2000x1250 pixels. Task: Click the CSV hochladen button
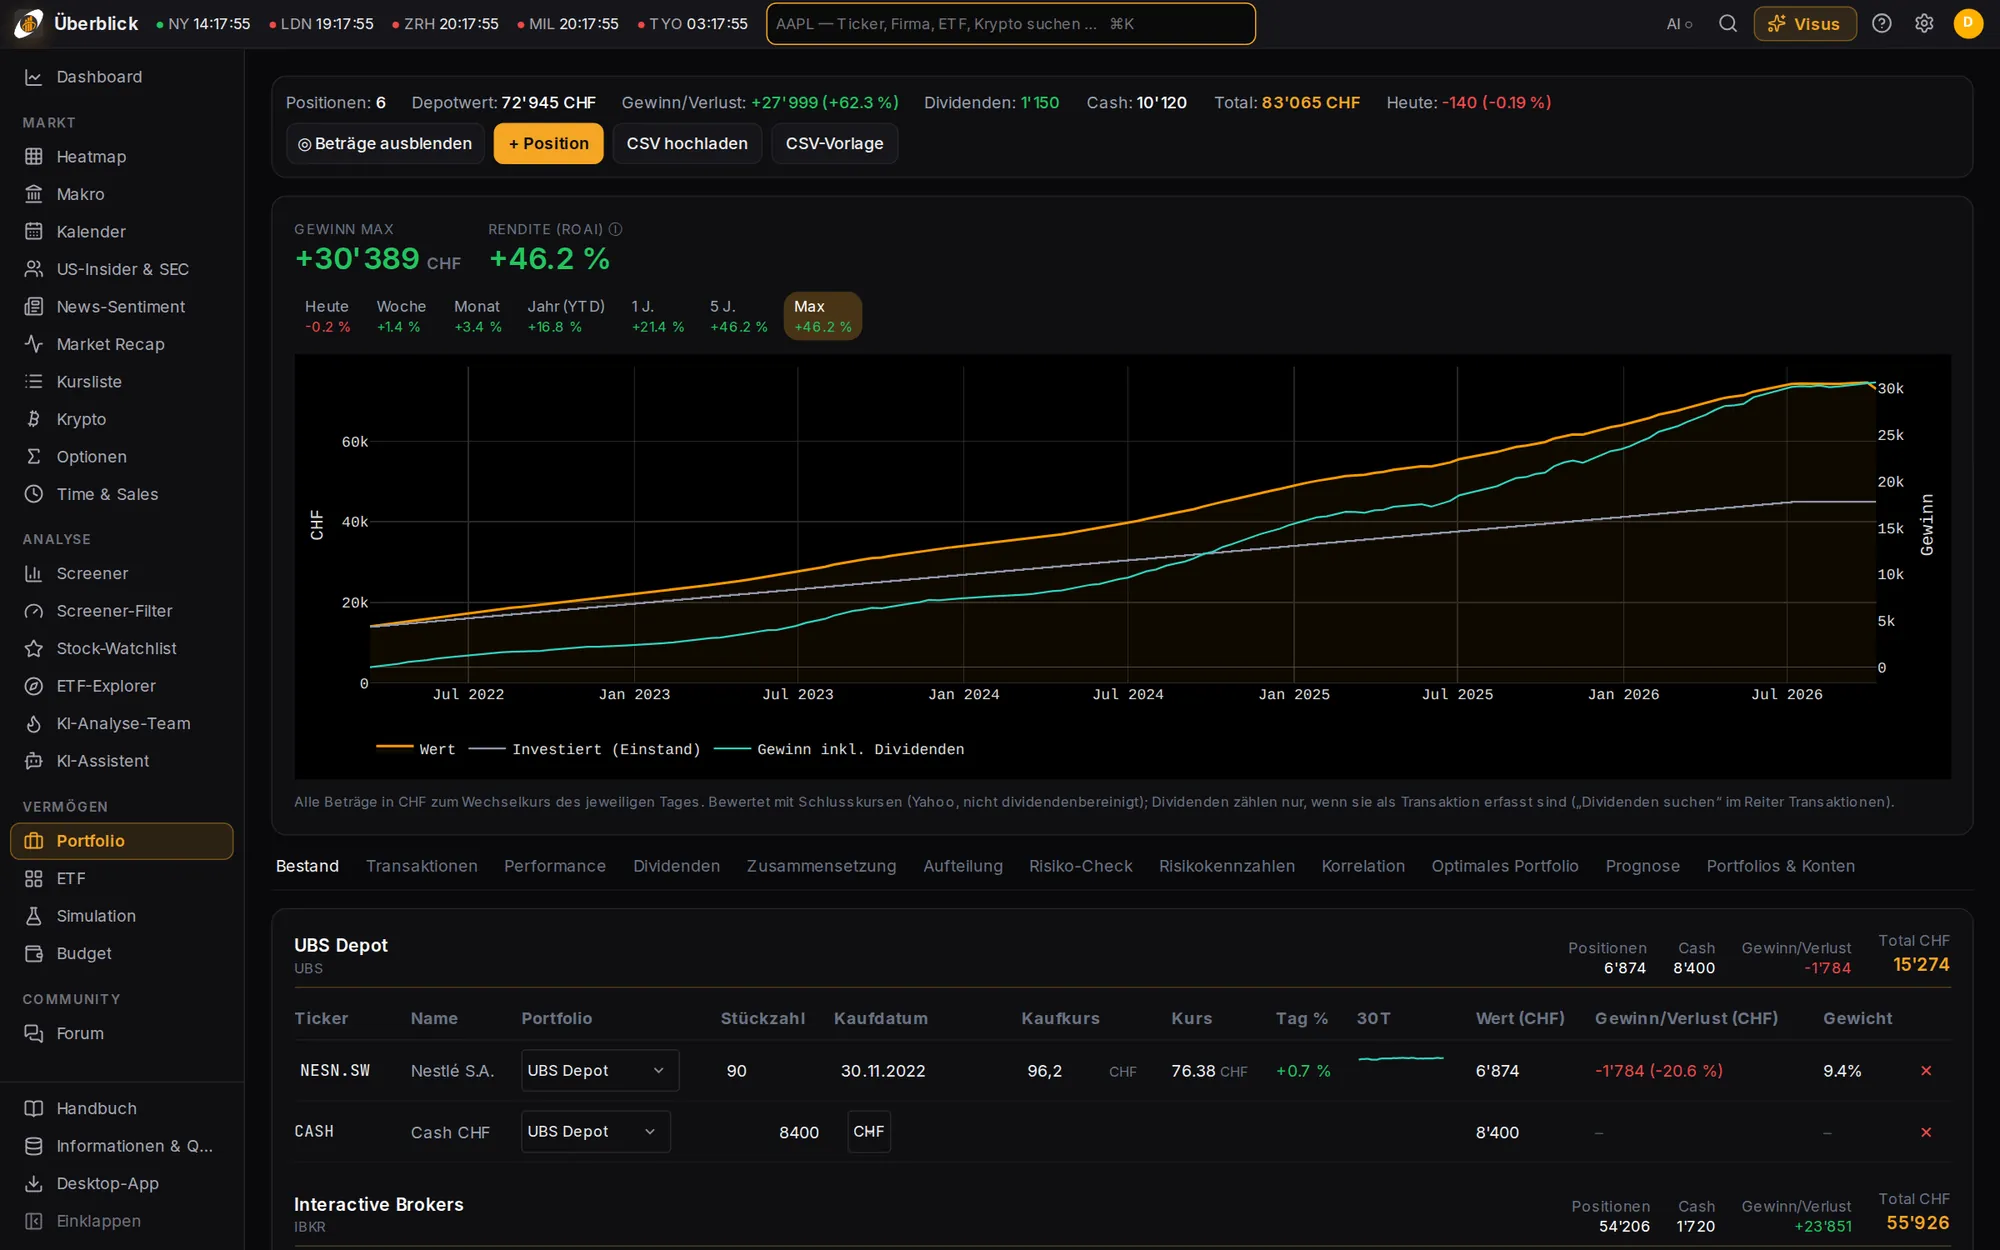pos(687,144)
